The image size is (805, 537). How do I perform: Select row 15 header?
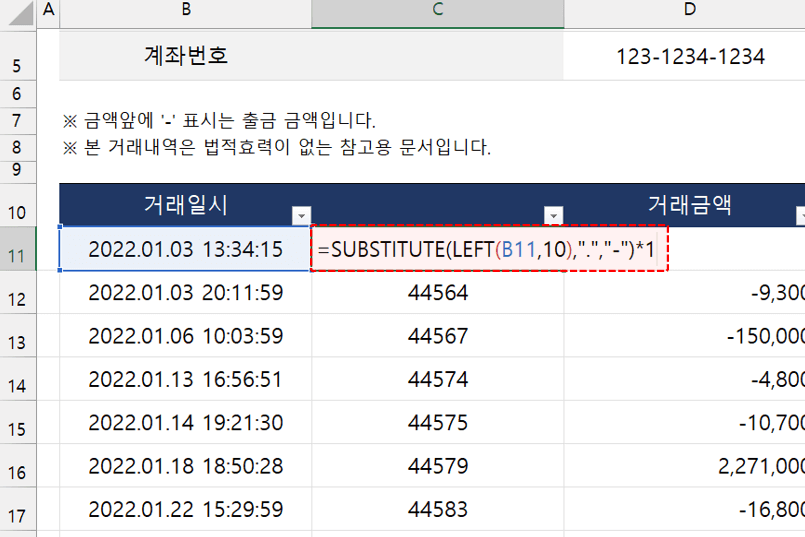point(18,423)
